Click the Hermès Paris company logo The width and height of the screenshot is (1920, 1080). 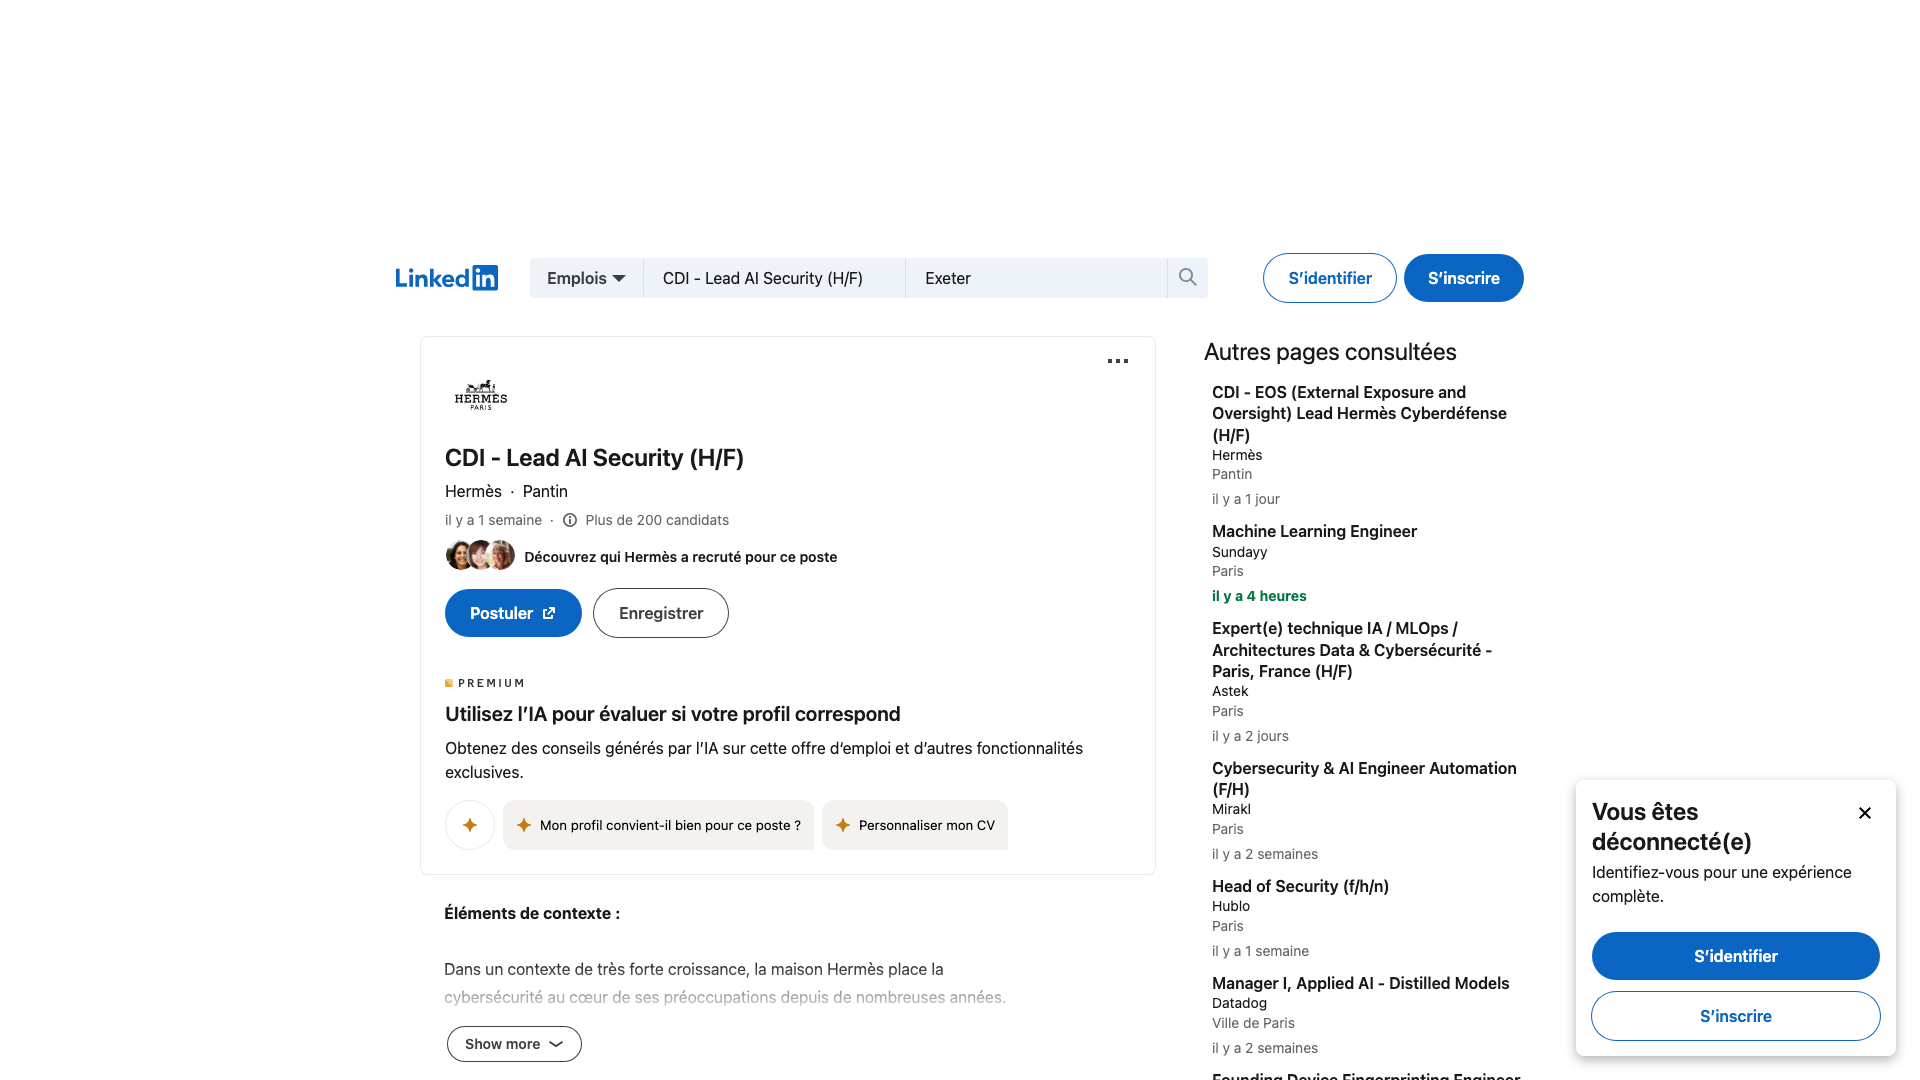coord(481,395)
